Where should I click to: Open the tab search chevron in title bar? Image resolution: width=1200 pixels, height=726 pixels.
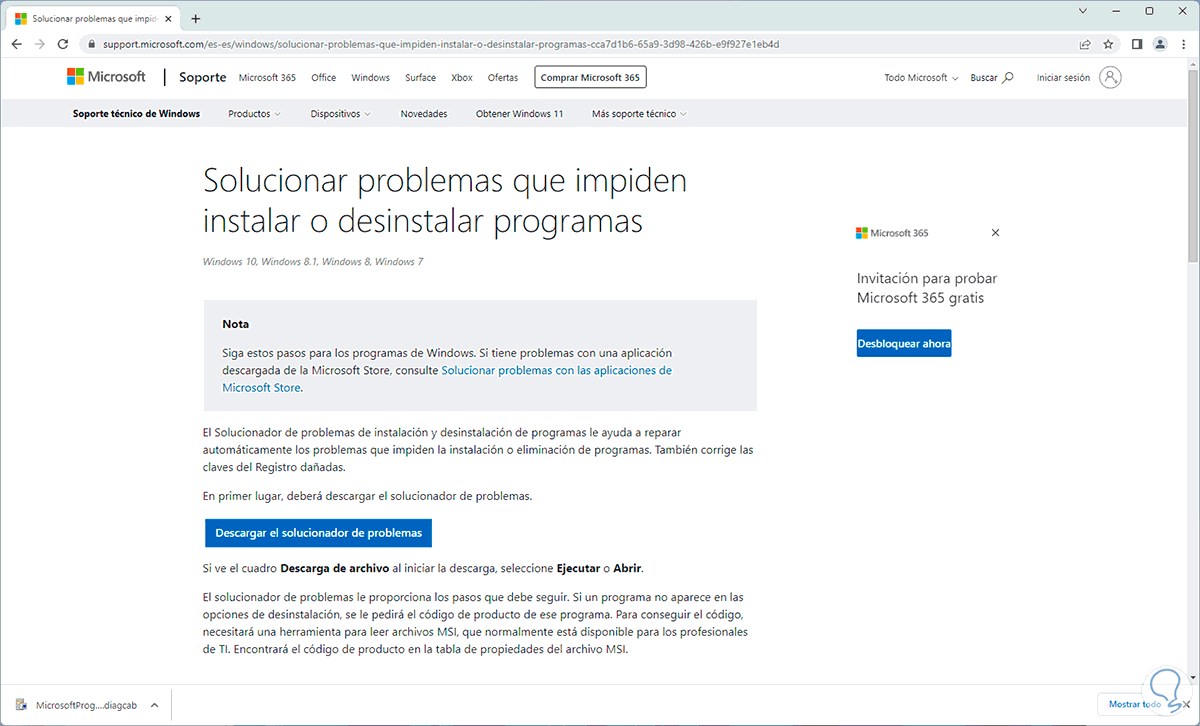(1083, 11)
